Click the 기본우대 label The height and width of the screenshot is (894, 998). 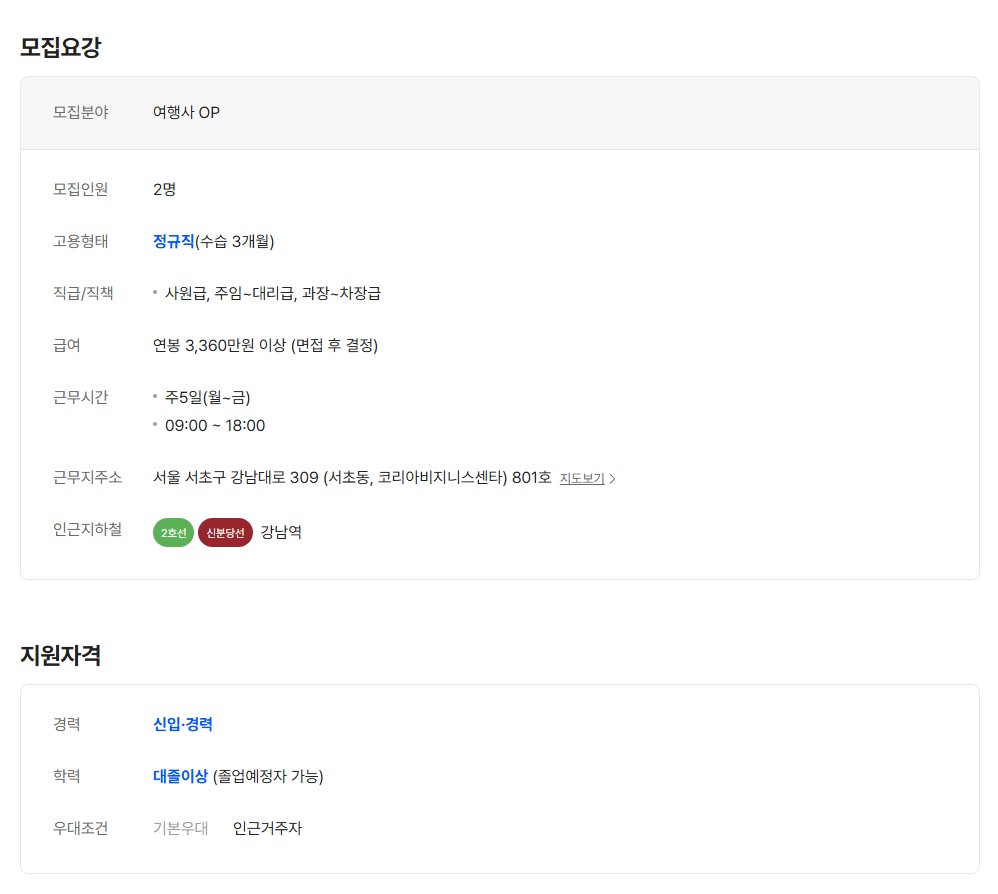pyautogui.click(x=180, y=828)
